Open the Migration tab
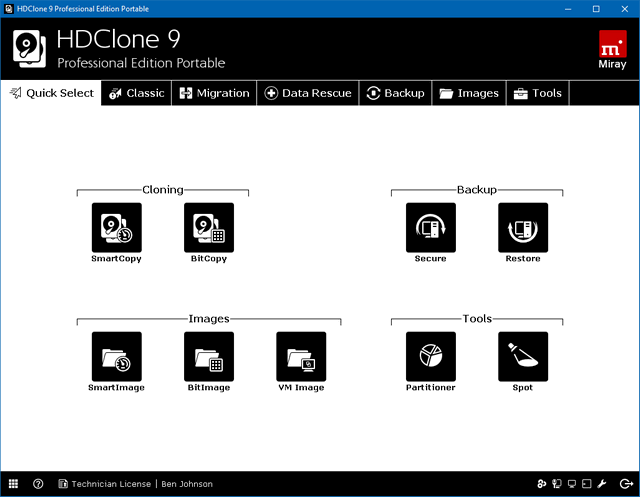 click(214, 93)
